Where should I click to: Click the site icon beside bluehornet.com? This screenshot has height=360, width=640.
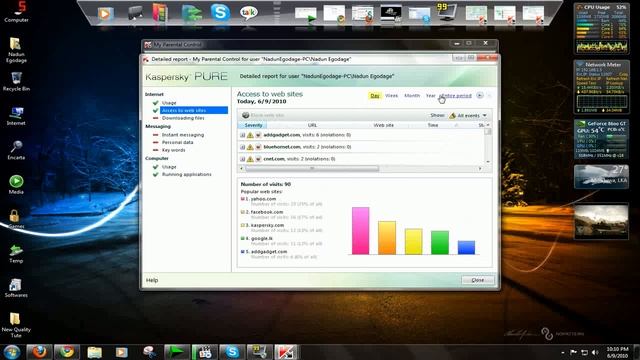[258, 147]
